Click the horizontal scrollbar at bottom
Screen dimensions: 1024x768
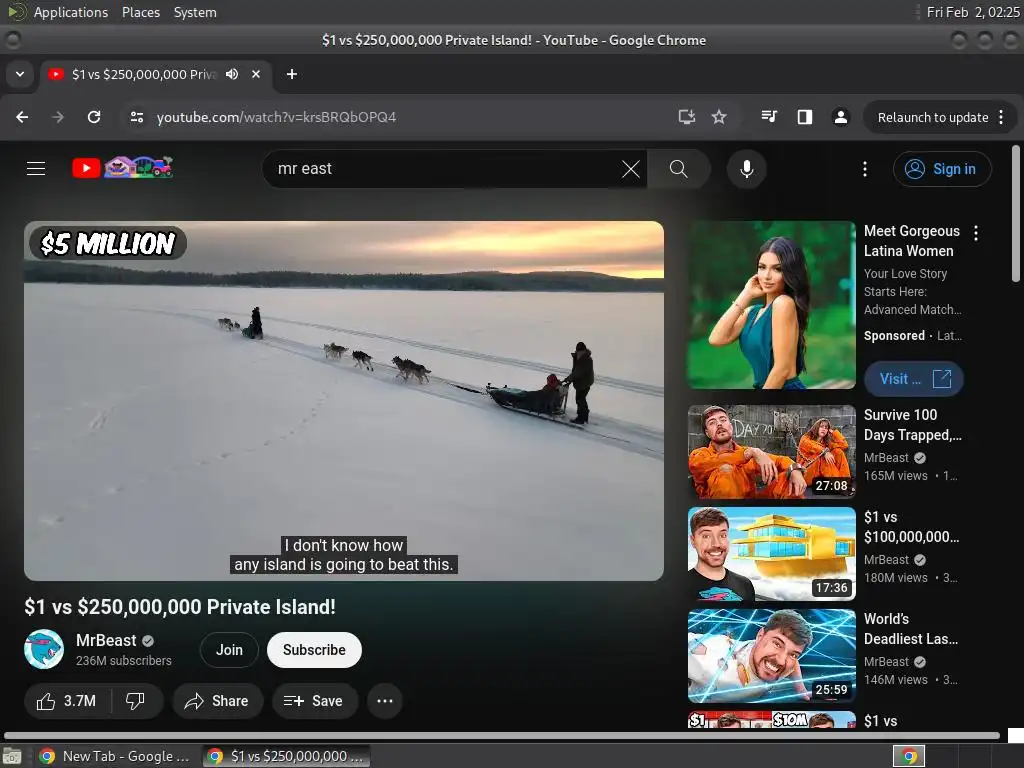click(x=502, y=735)
